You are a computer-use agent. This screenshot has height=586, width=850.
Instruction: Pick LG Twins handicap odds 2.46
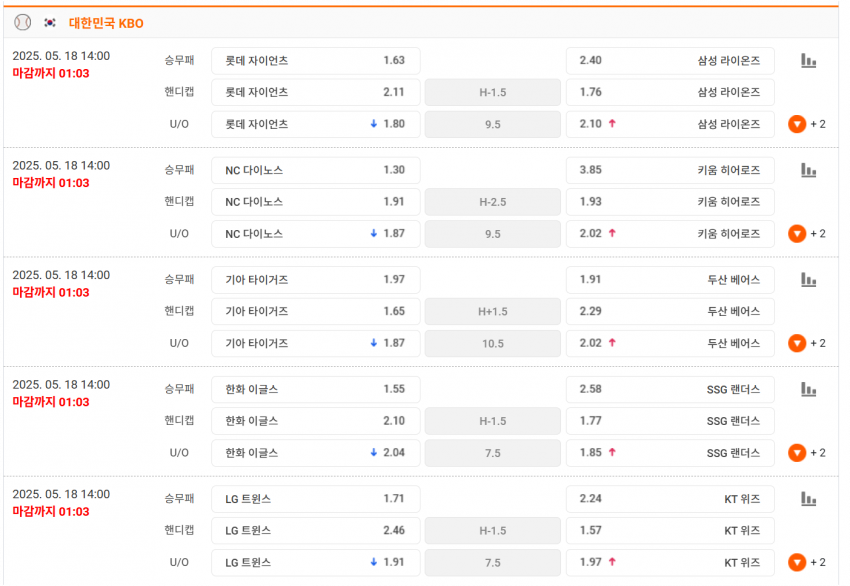coord(315,530)
